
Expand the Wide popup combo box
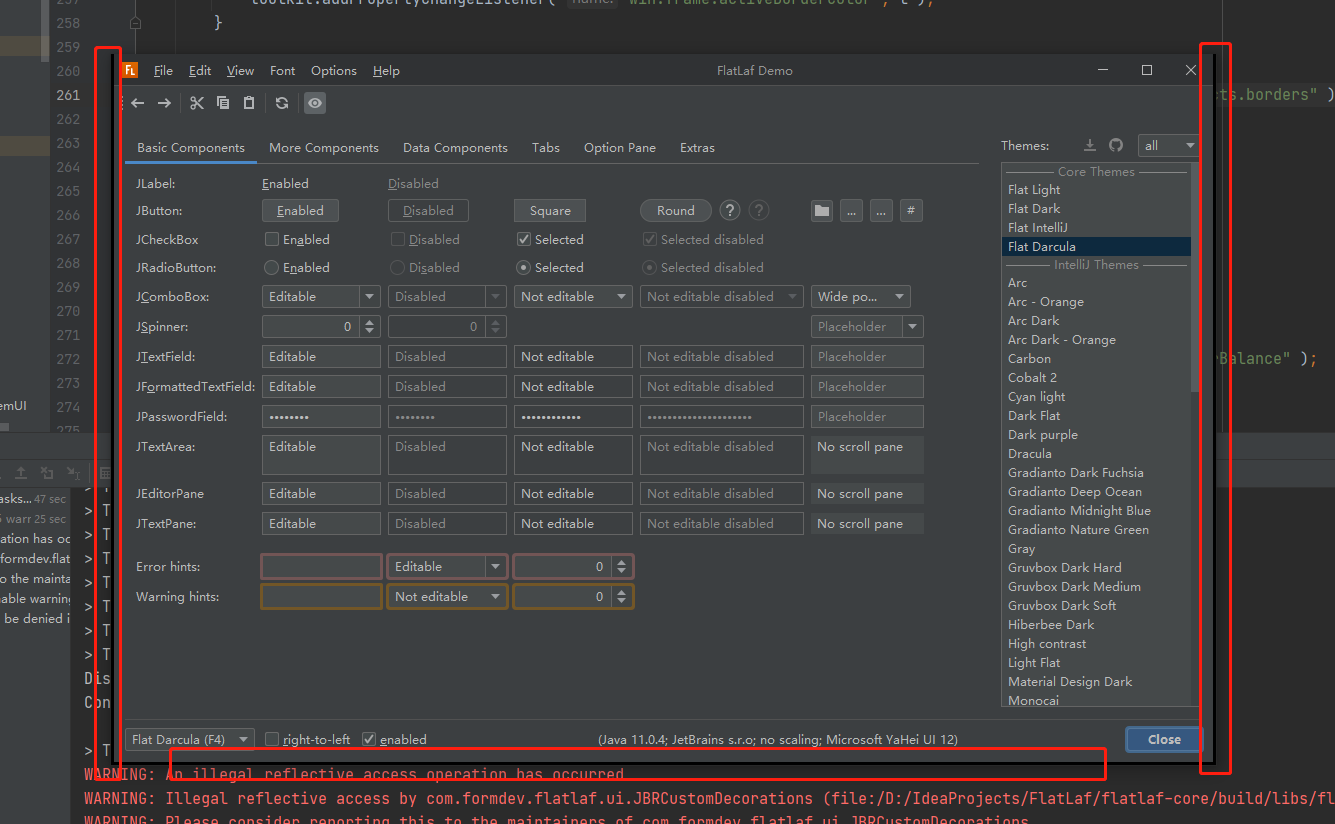(860, 296)
